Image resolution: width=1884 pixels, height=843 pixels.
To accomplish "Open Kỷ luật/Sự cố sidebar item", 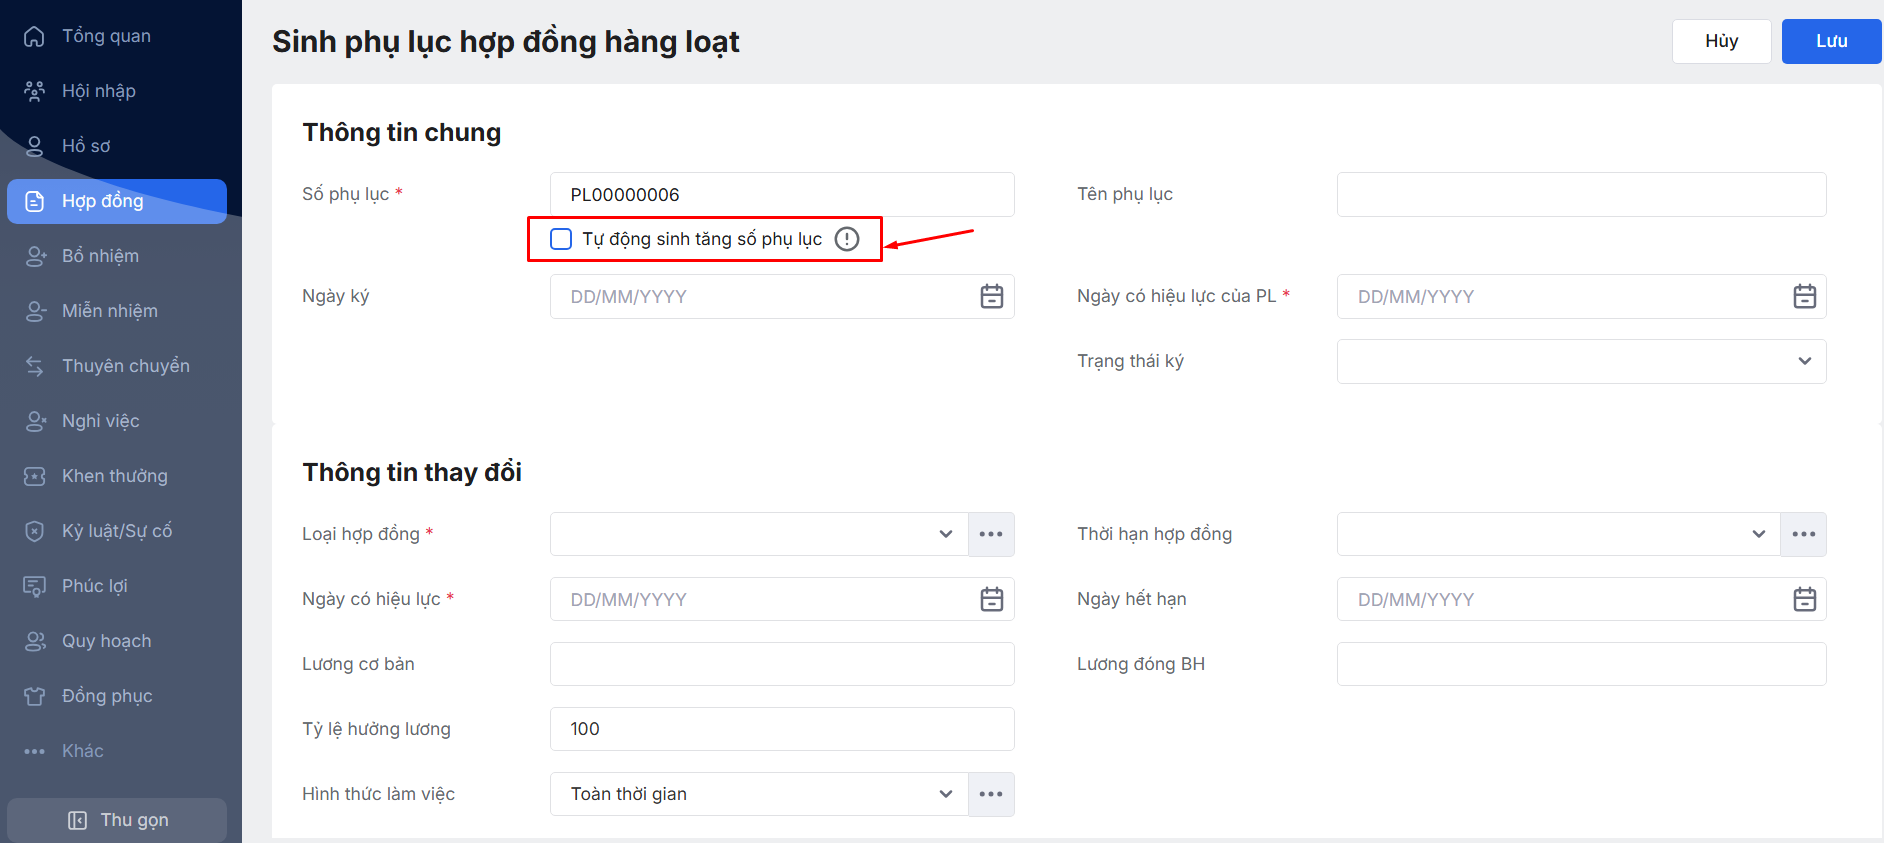I will point(116,531).
